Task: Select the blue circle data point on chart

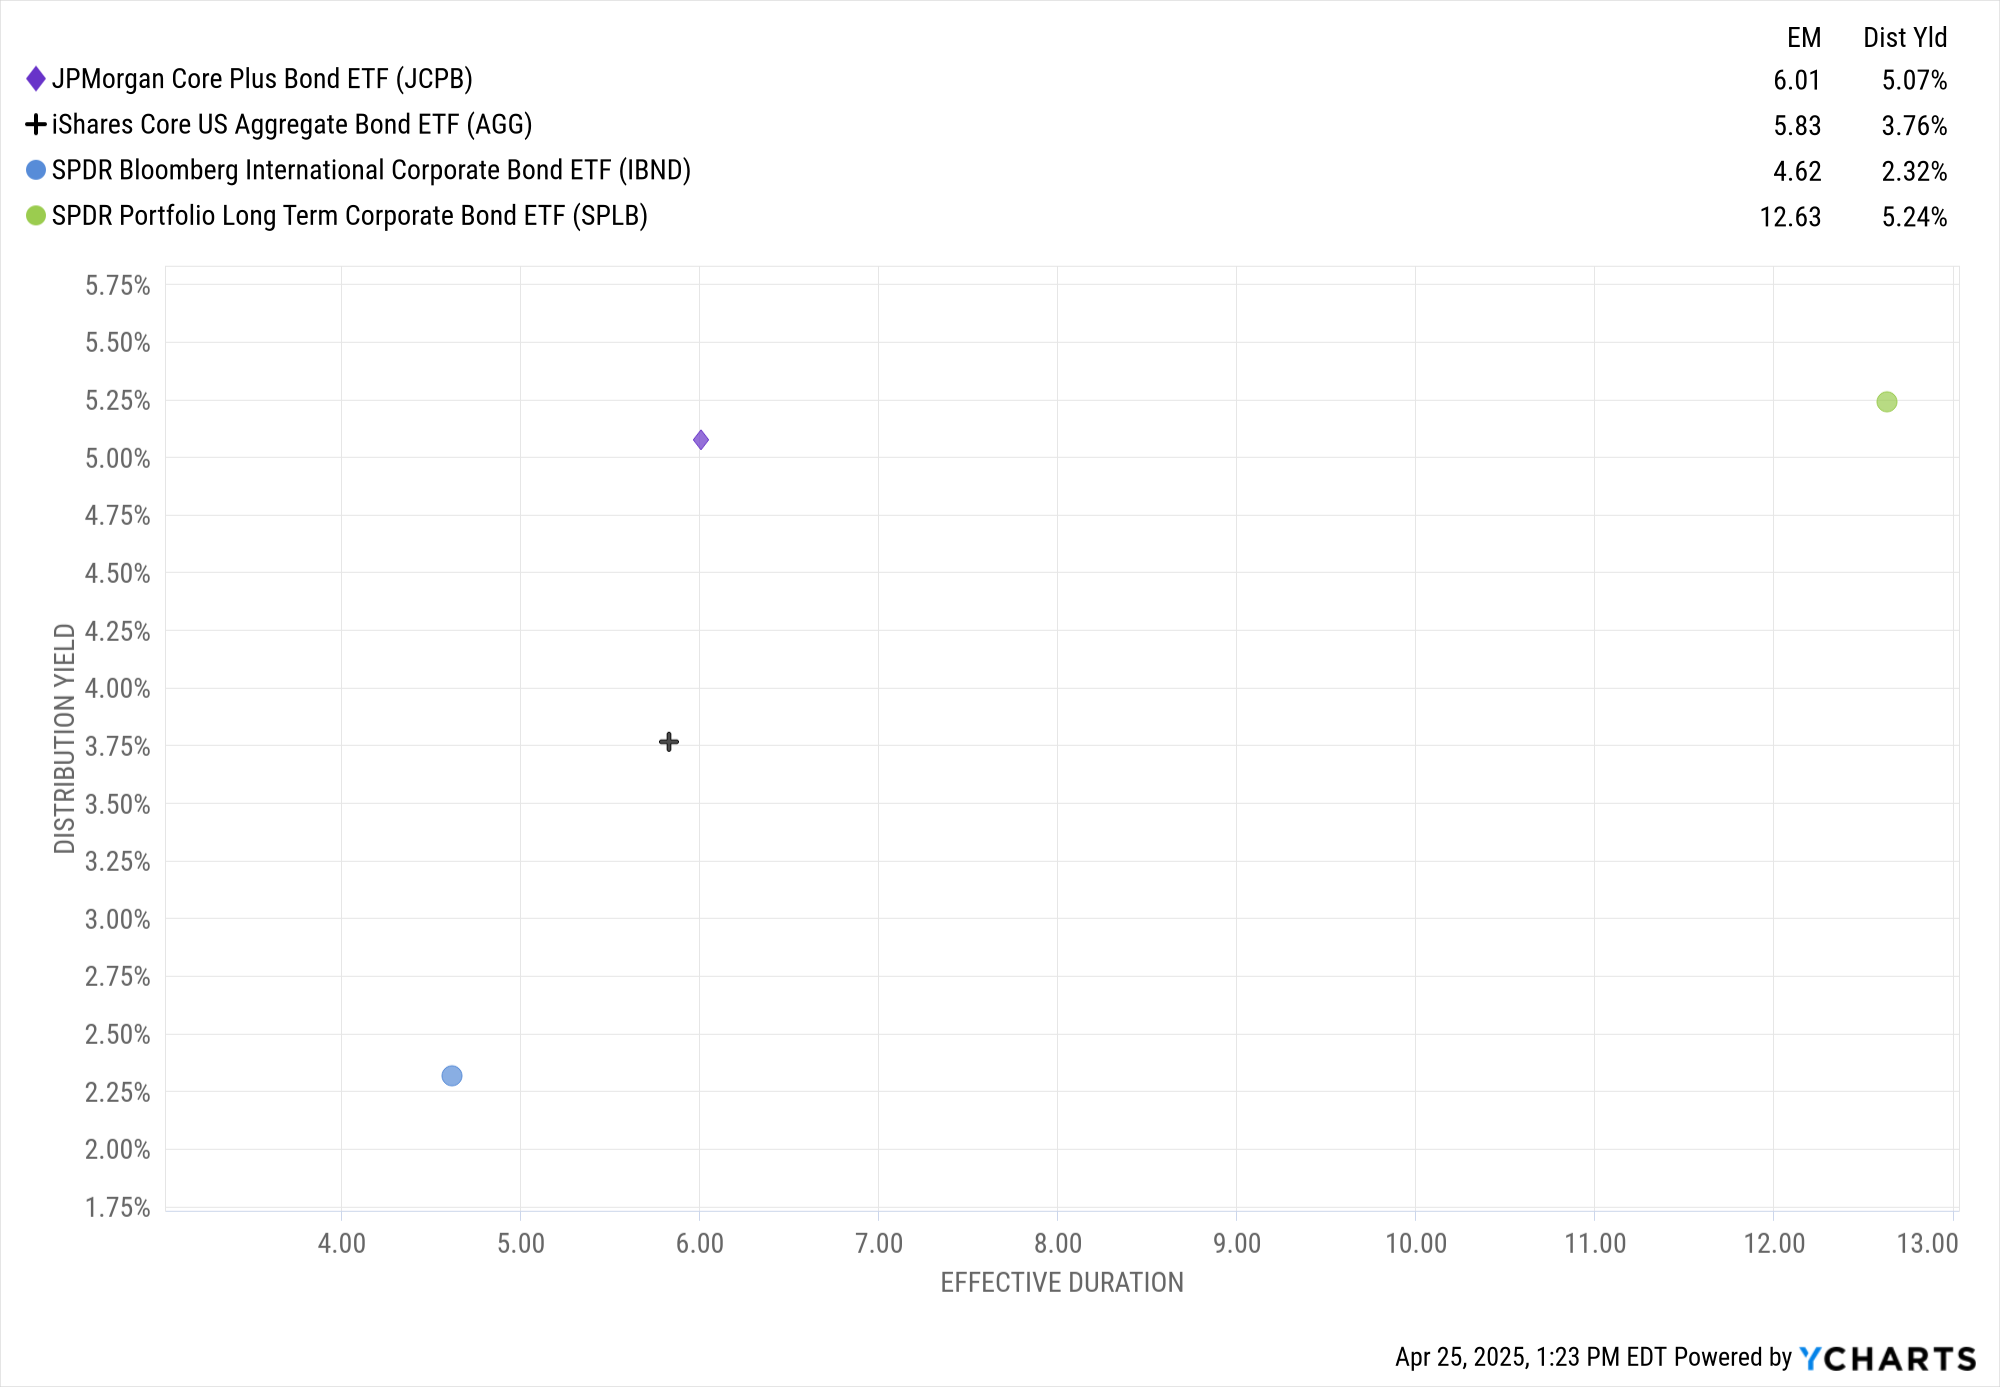Action: (x=452, y=1076)
